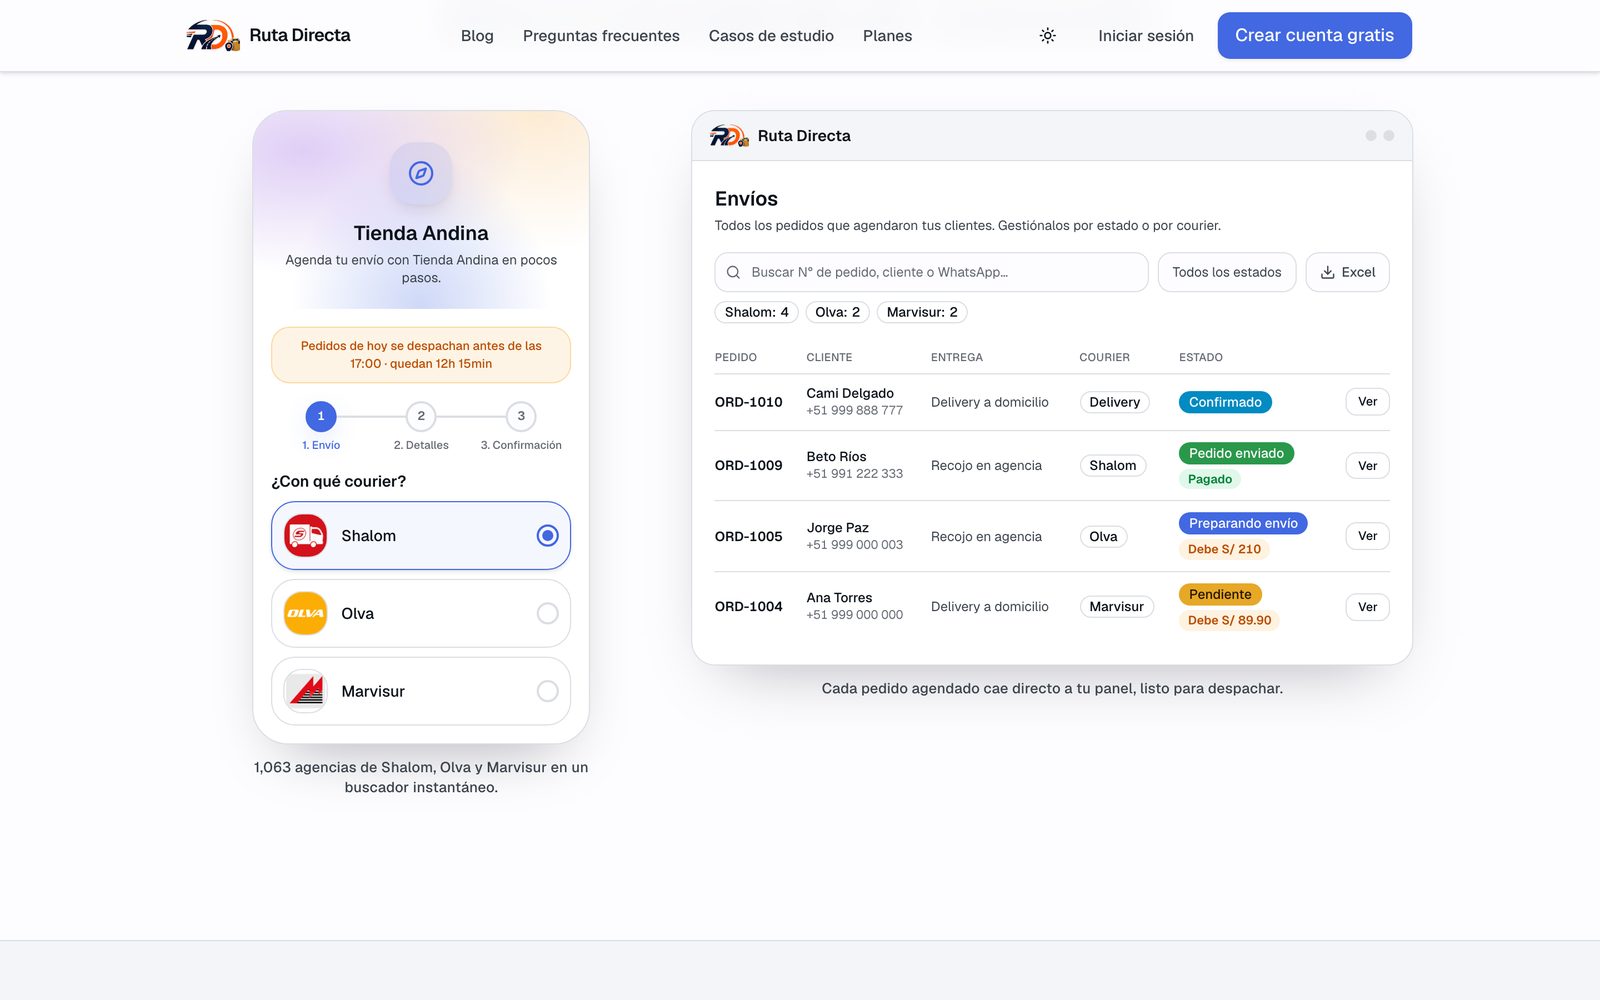
Task: Click the Confirmado status badge
Action: point(1225,402)
